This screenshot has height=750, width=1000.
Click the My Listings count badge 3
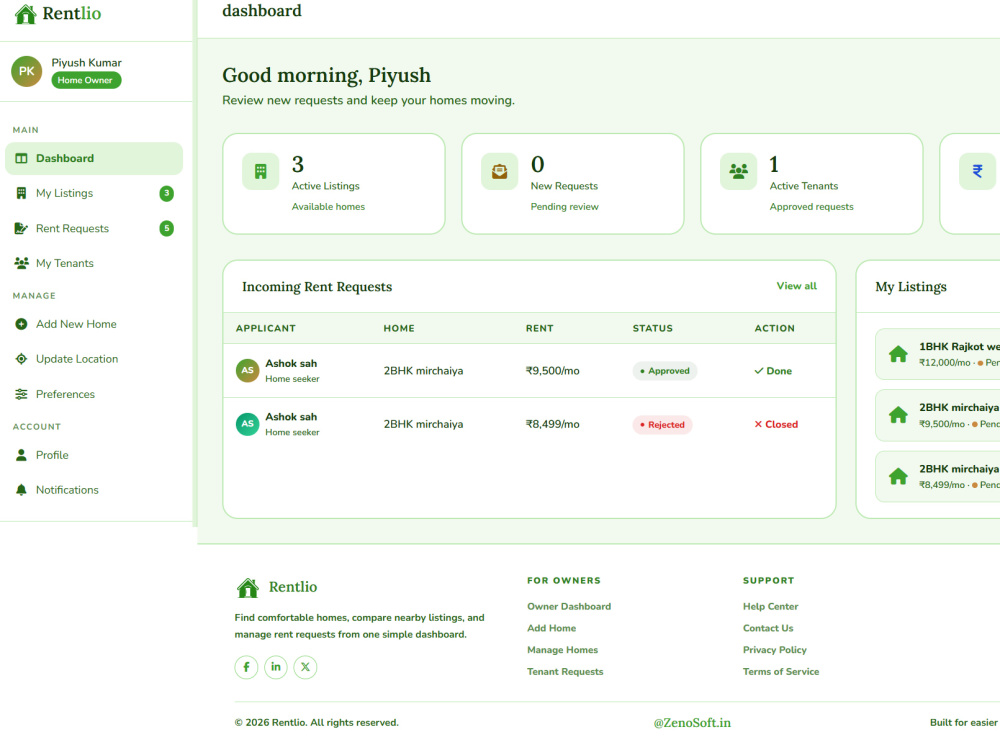click(x=166, y=193)
